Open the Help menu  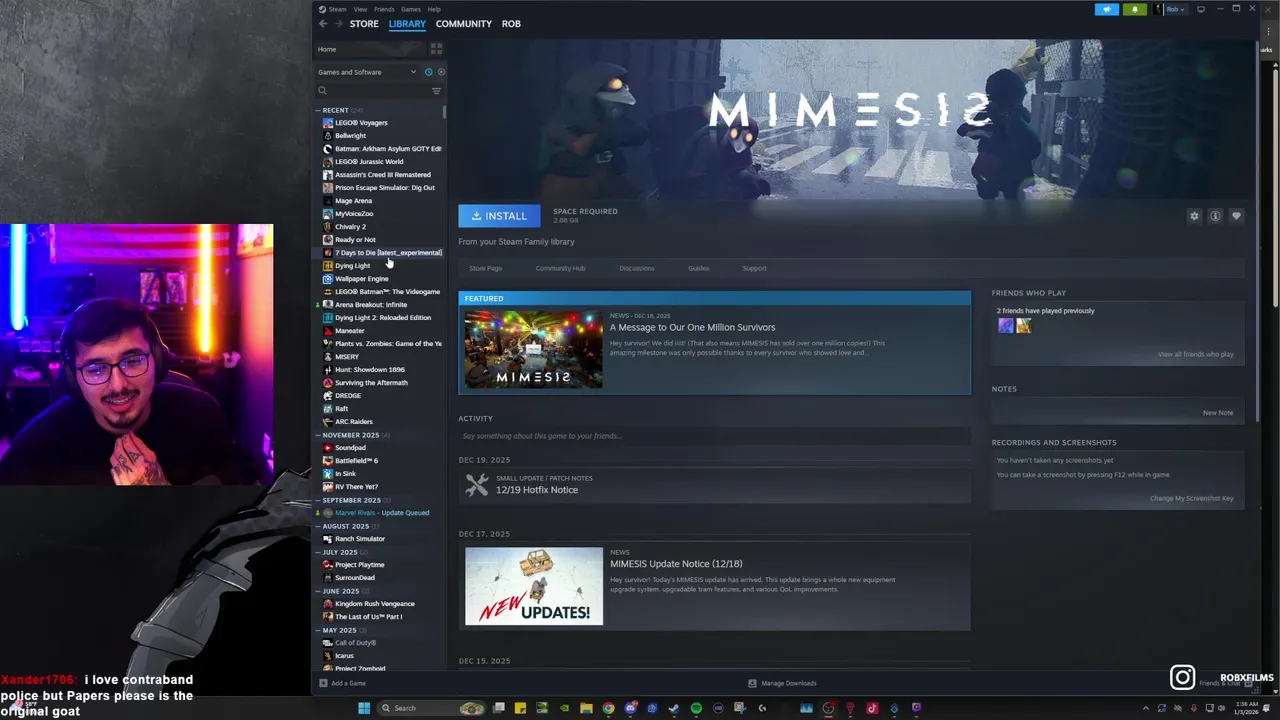[434, 9]
